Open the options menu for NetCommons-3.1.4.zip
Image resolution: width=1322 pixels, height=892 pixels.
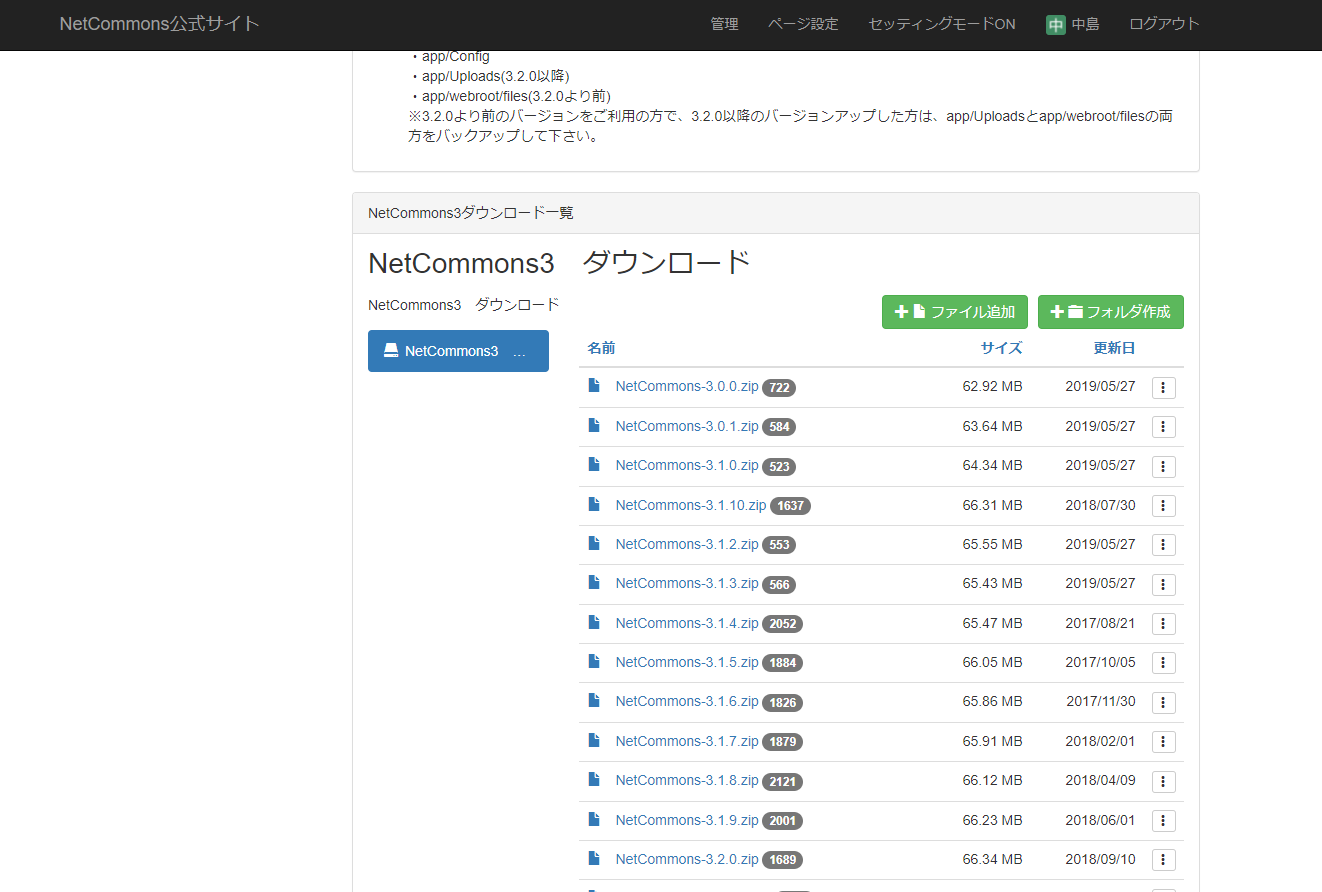click(x=1163, y=624)
